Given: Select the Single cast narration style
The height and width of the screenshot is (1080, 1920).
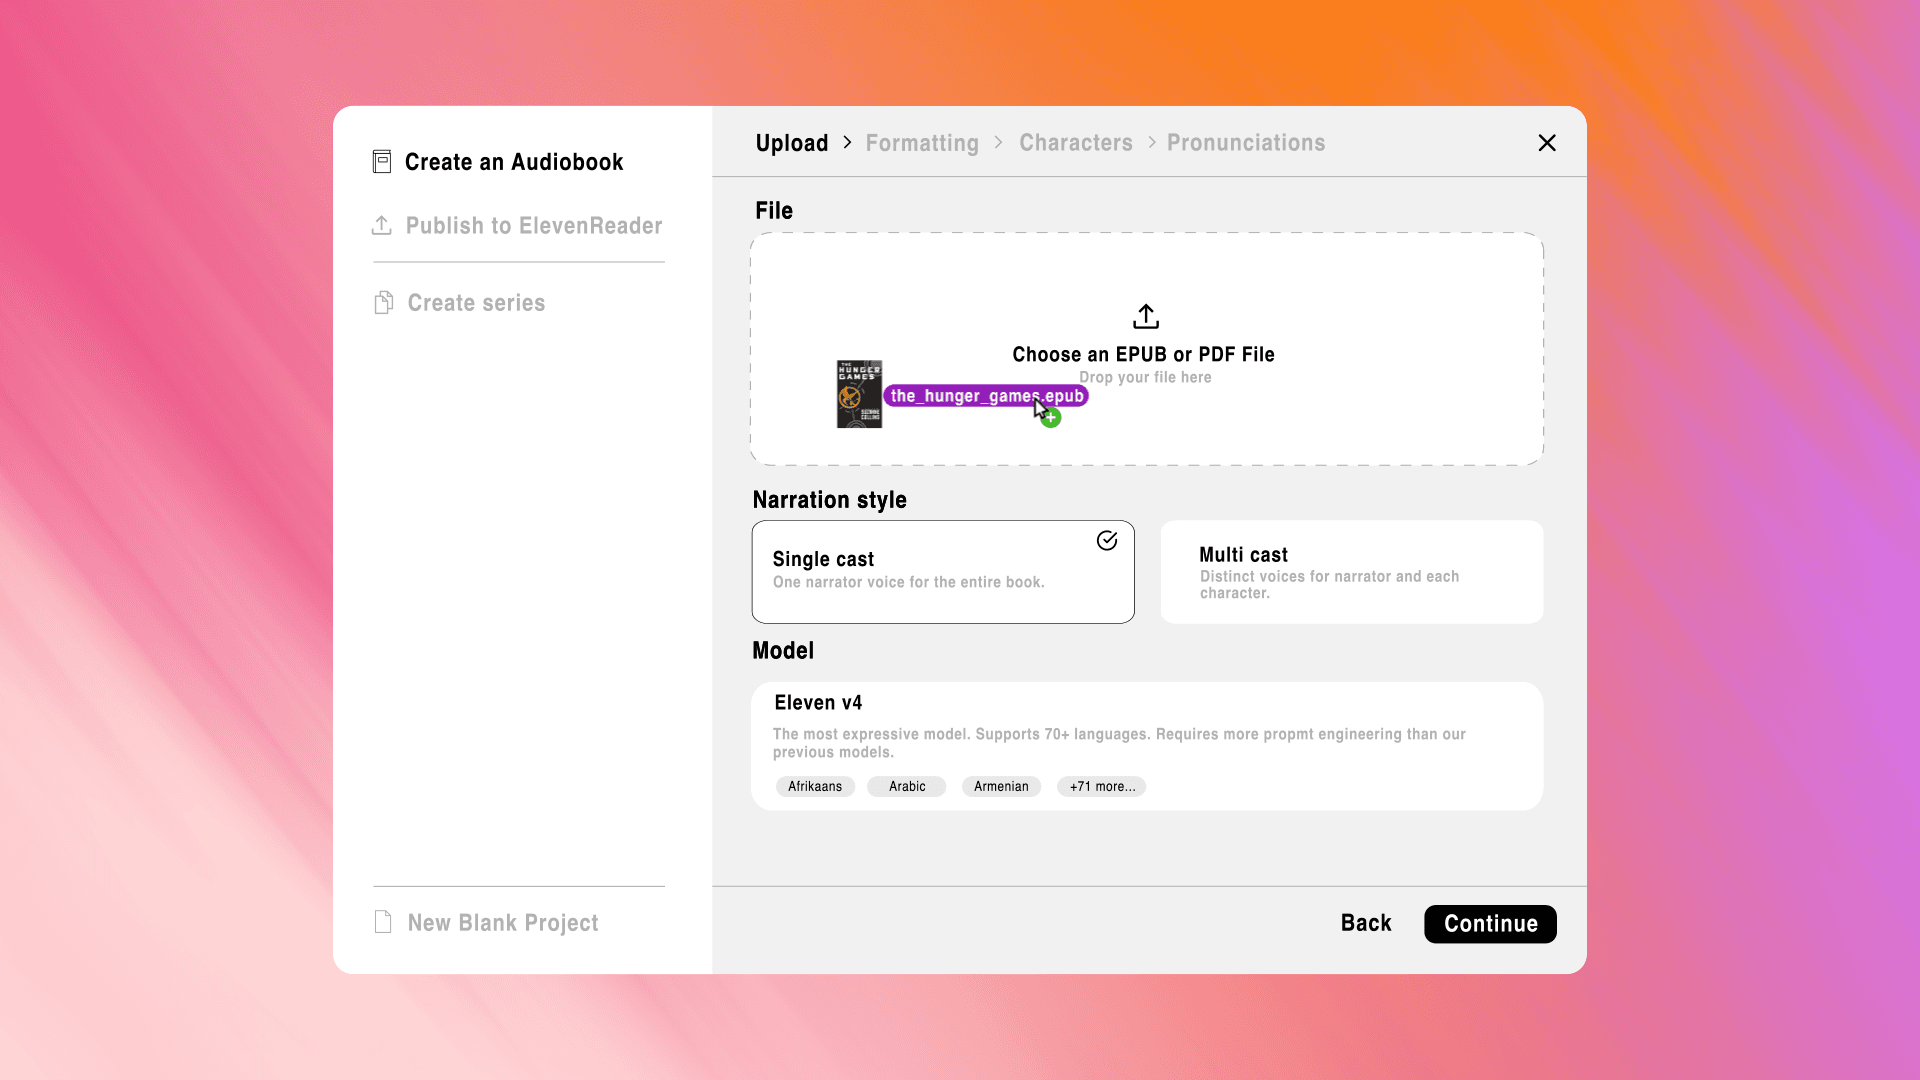Looking at the screenshot, I should click(943, 572).
